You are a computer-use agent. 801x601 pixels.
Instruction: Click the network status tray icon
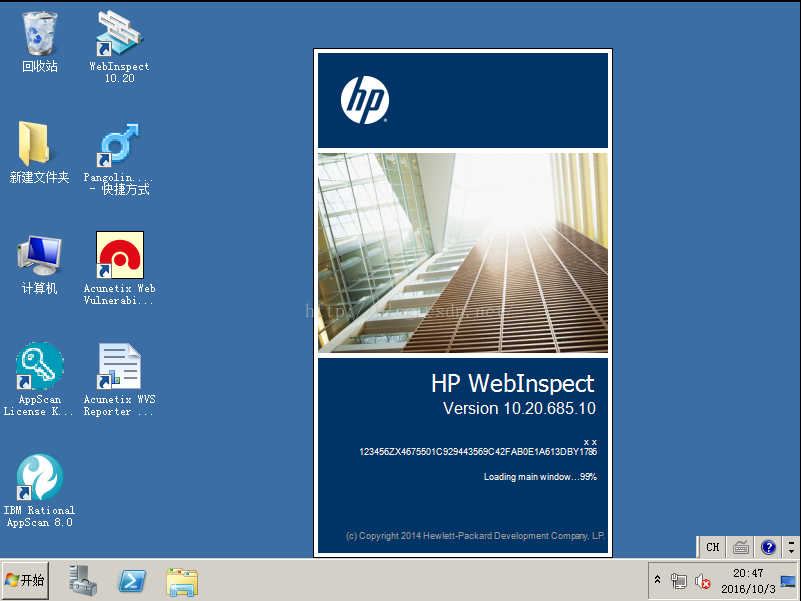(x=678, y=581)
